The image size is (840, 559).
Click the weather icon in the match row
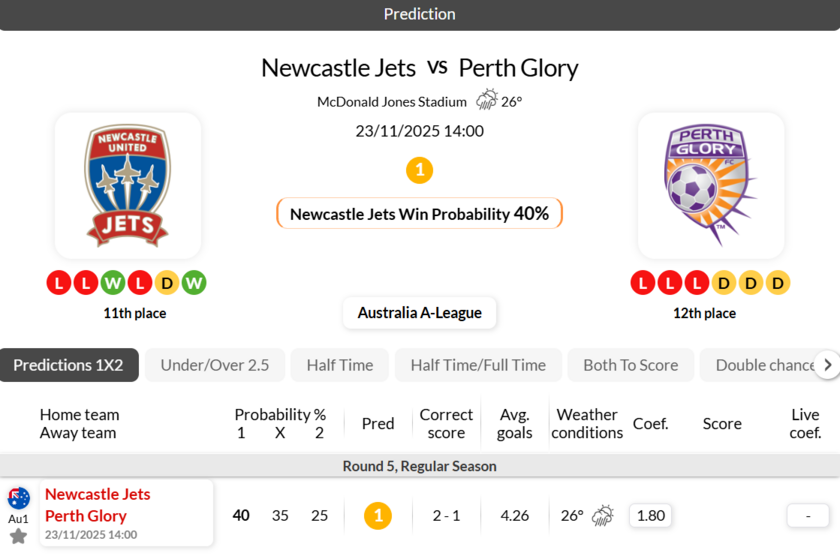coord(603,516)
